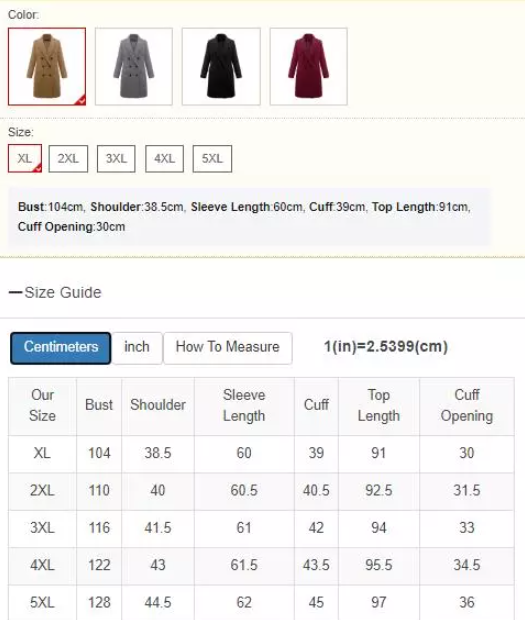The width and height of the screenshot is (525, 620).
Task: Click the Cuff Opening column header
Action: click(x=467, y=405)
